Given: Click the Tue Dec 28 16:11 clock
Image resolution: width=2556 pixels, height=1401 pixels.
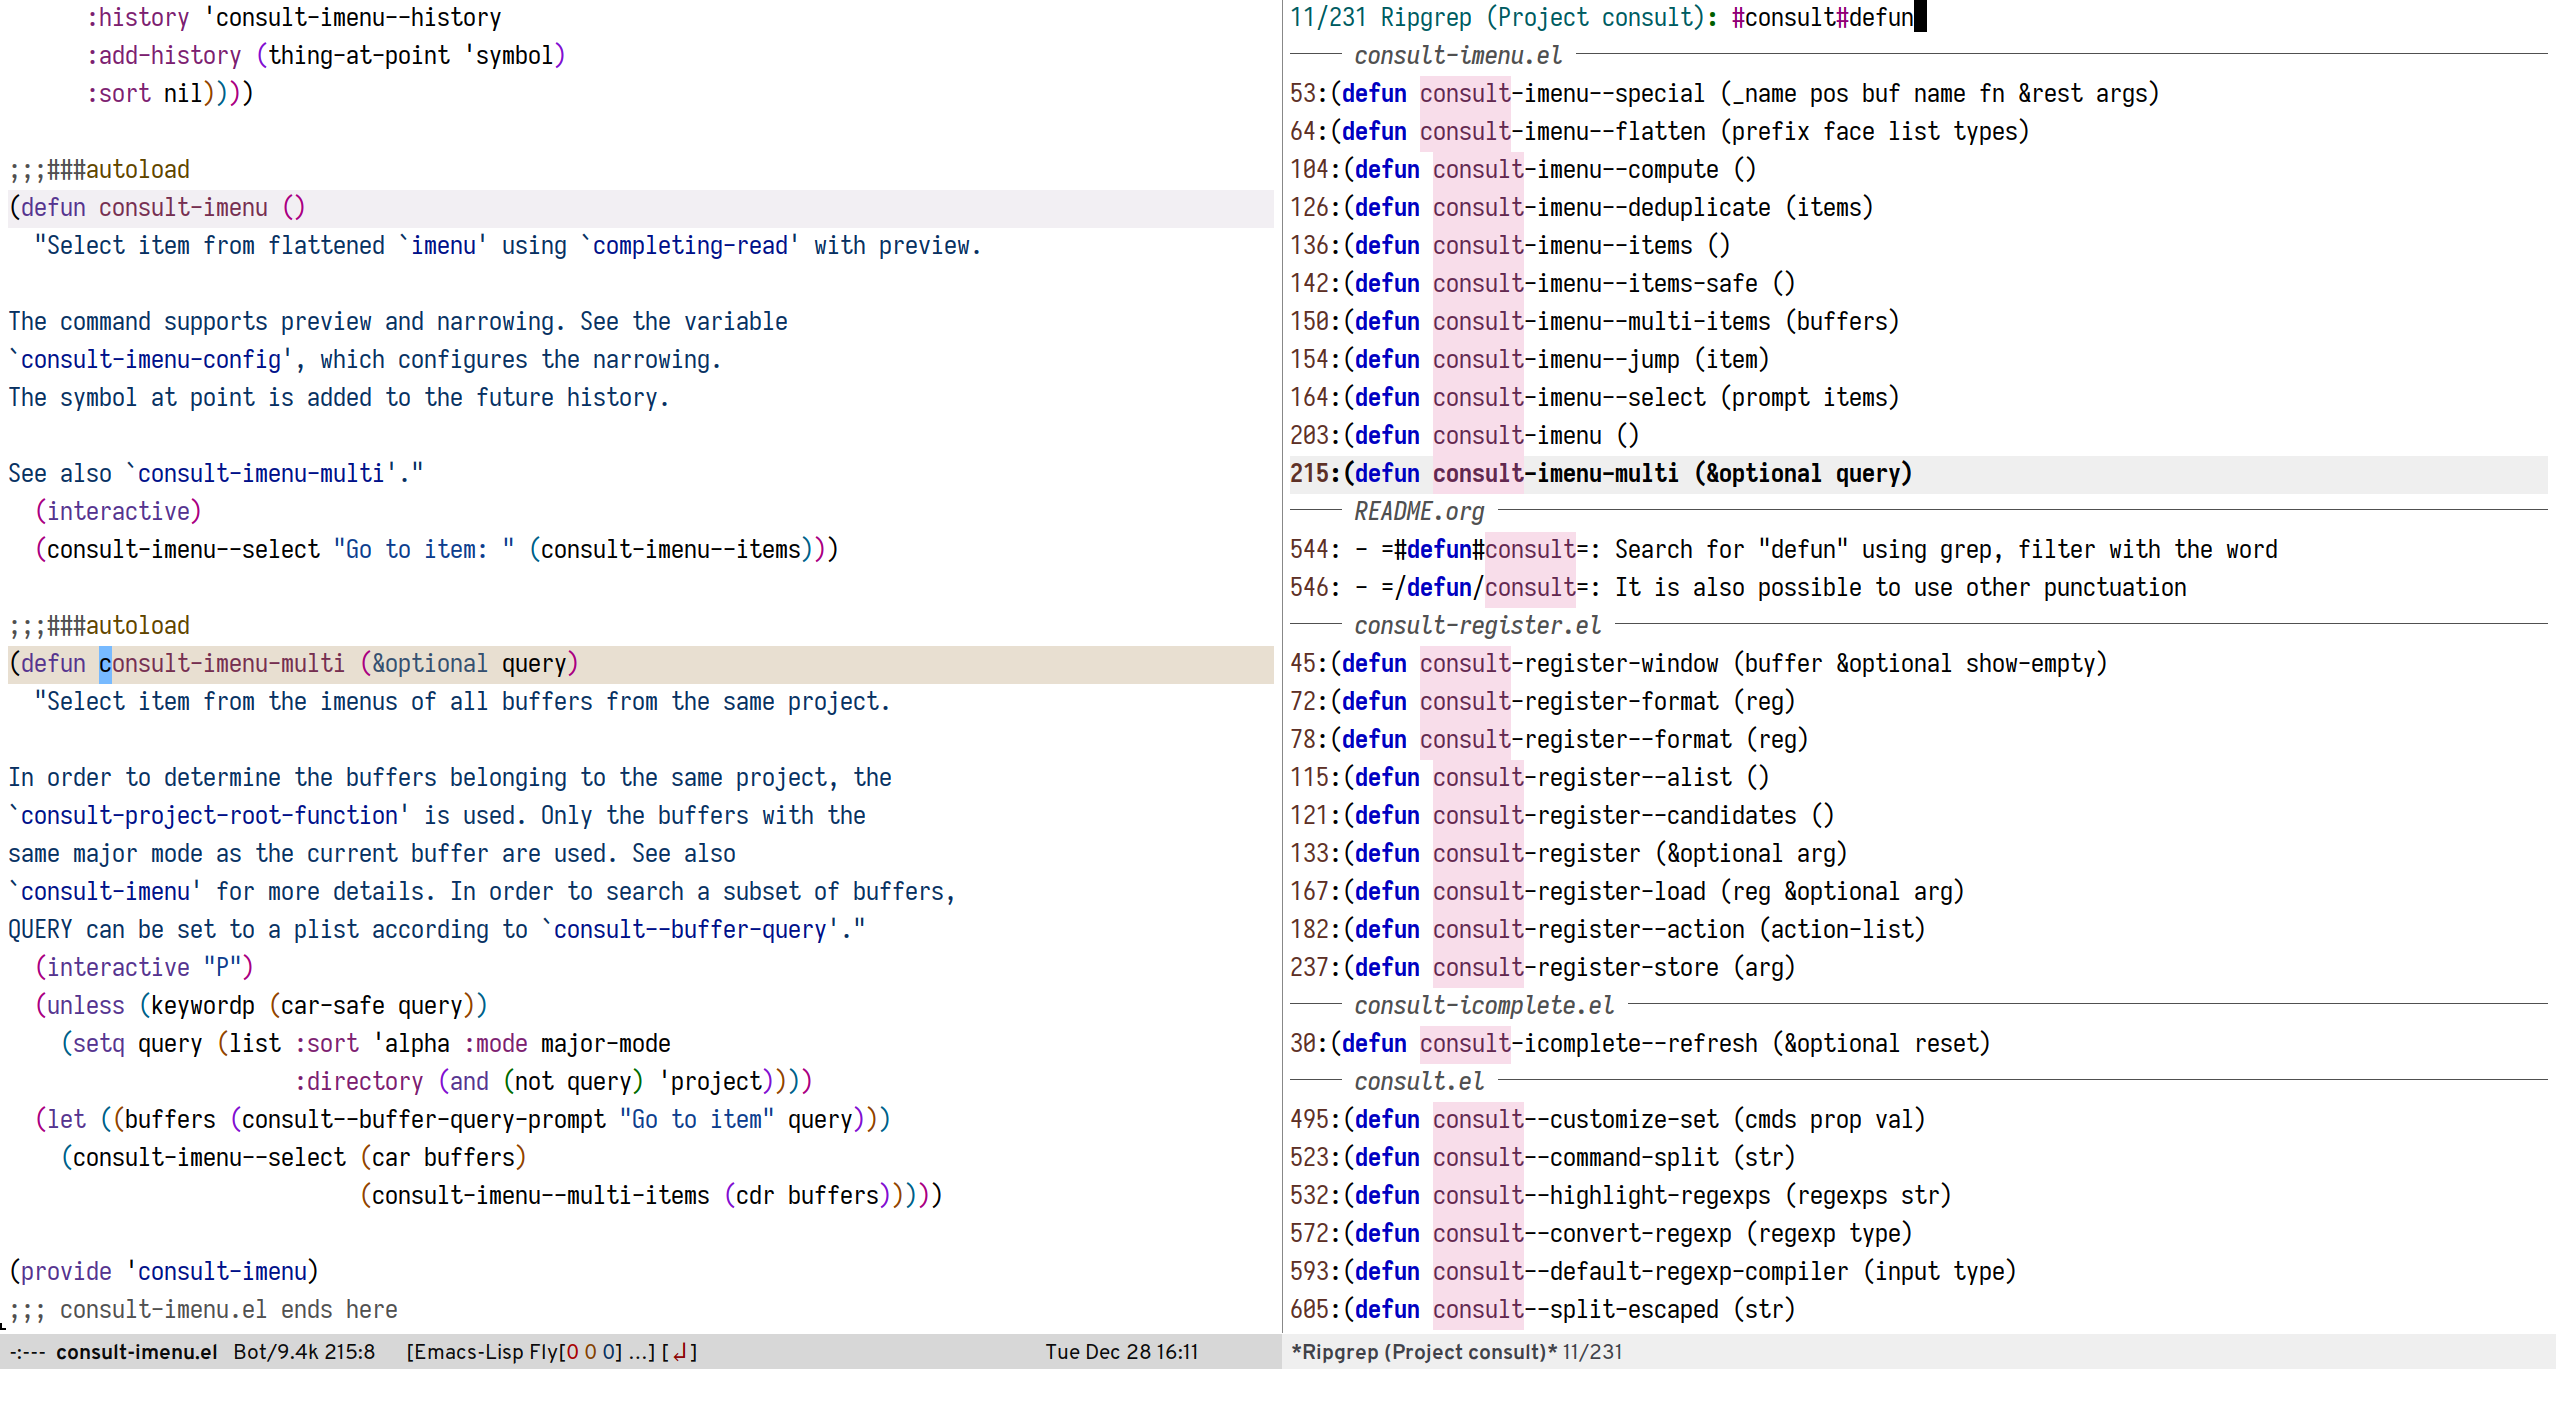Looking at the screenshot, I should (1121, 1352).
